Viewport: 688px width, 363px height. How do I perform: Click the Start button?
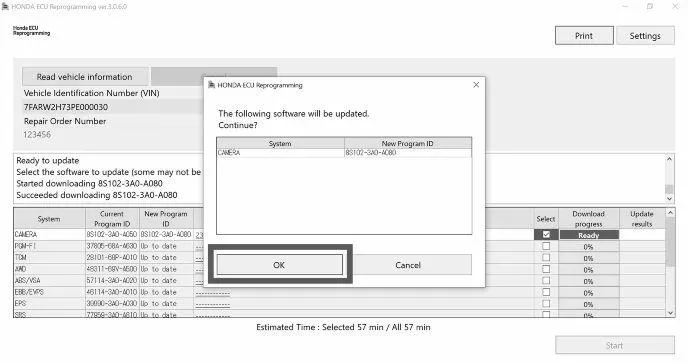pos(615,345)
